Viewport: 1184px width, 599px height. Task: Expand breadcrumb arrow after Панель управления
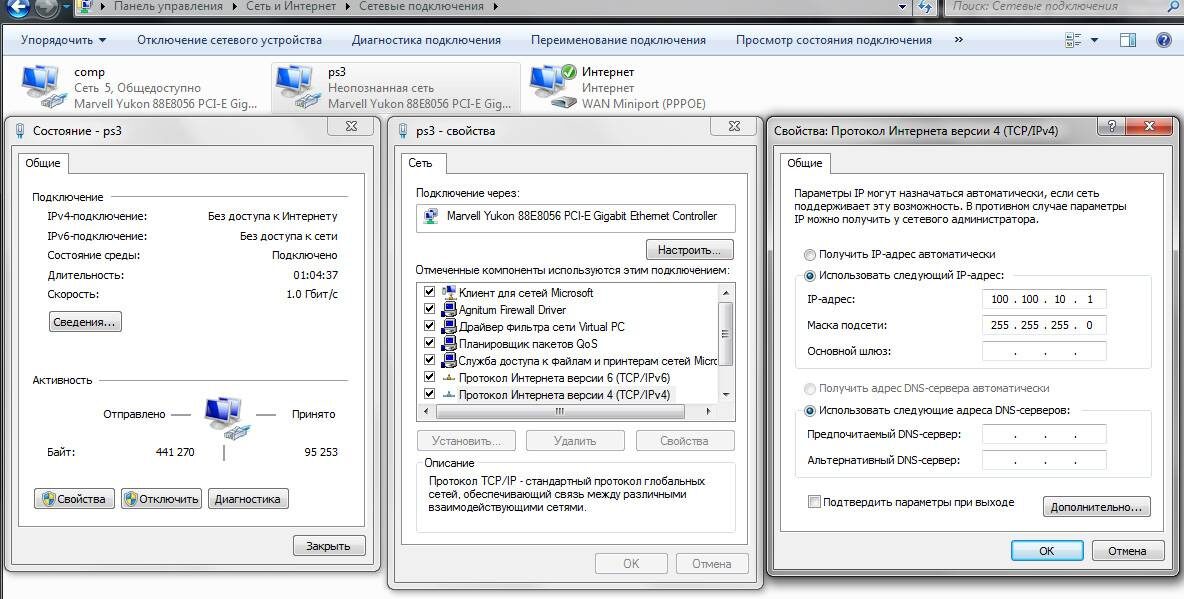235,7
